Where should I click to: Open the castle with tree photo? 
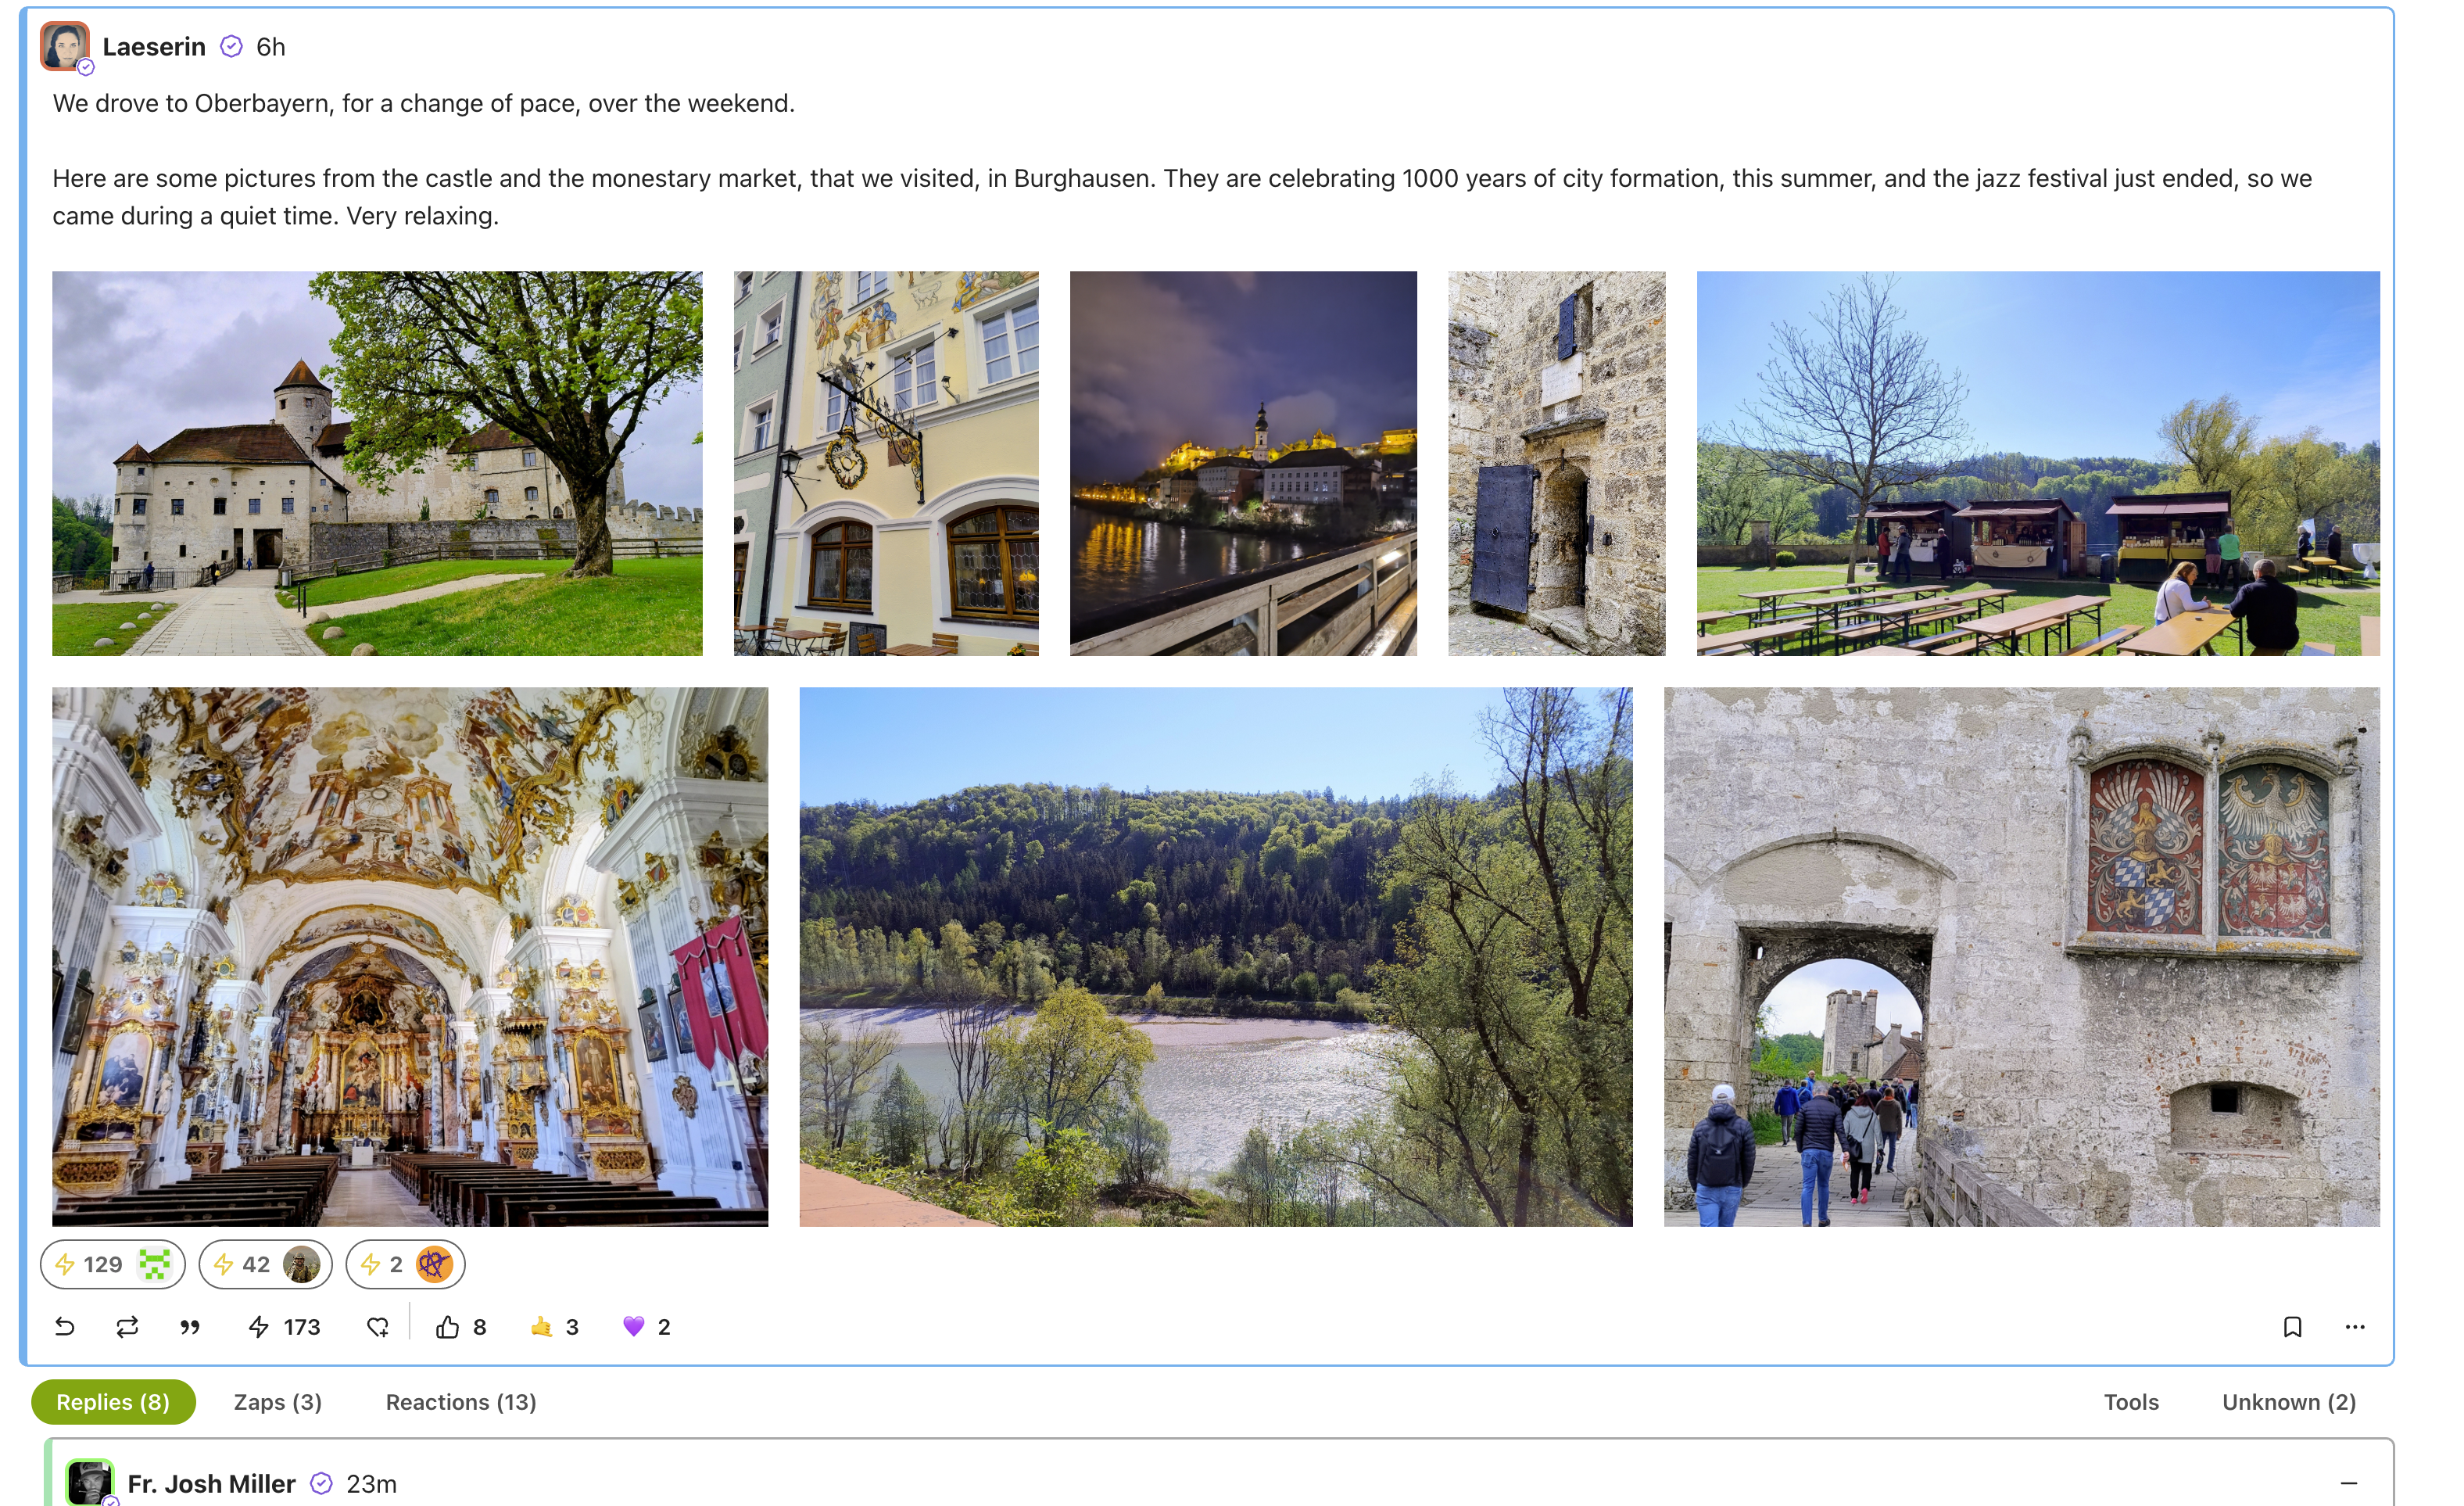377,463
